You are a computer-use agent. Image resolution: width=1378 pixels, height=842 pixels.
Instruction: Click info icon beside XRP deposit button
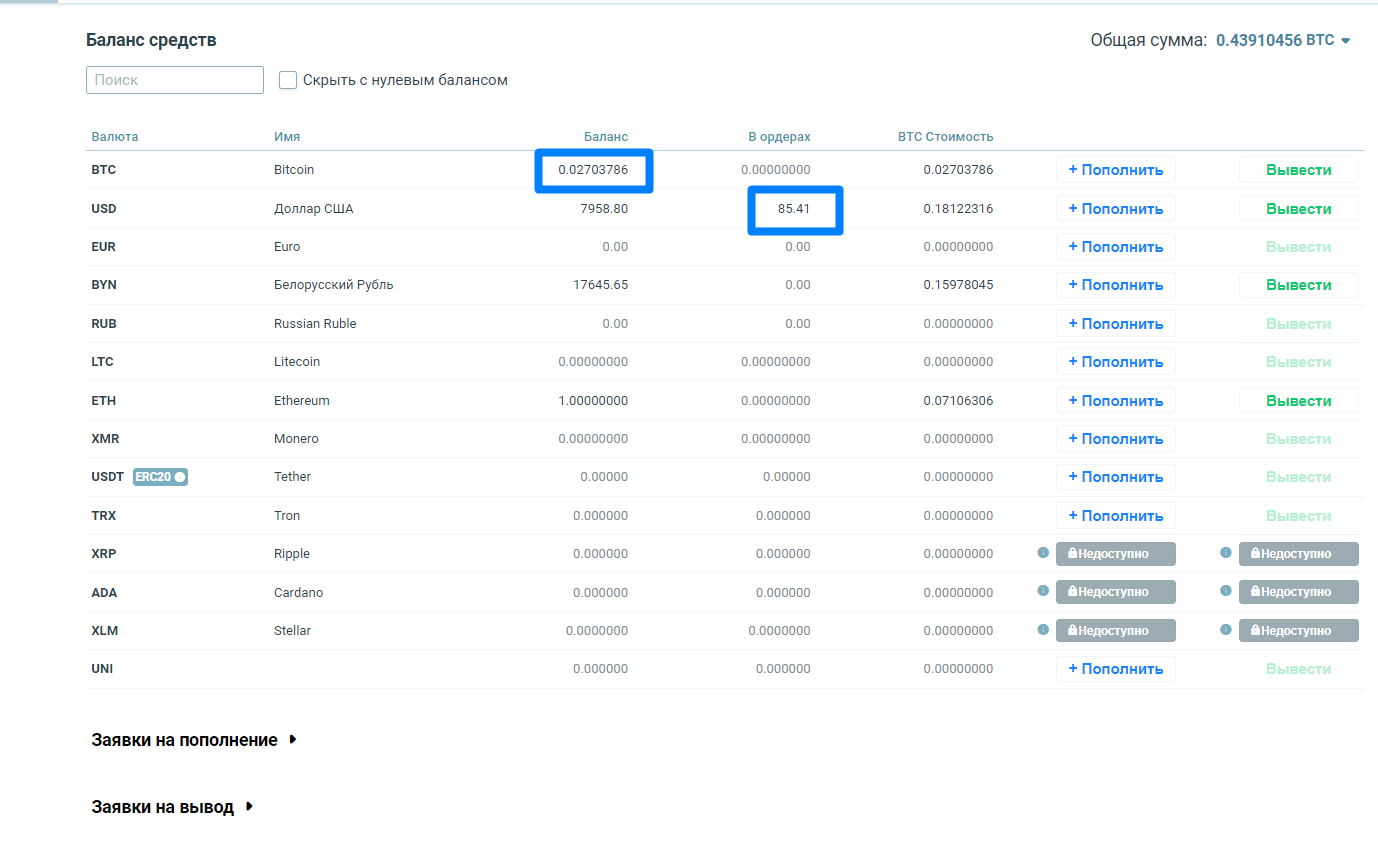tap(1043, 552)
